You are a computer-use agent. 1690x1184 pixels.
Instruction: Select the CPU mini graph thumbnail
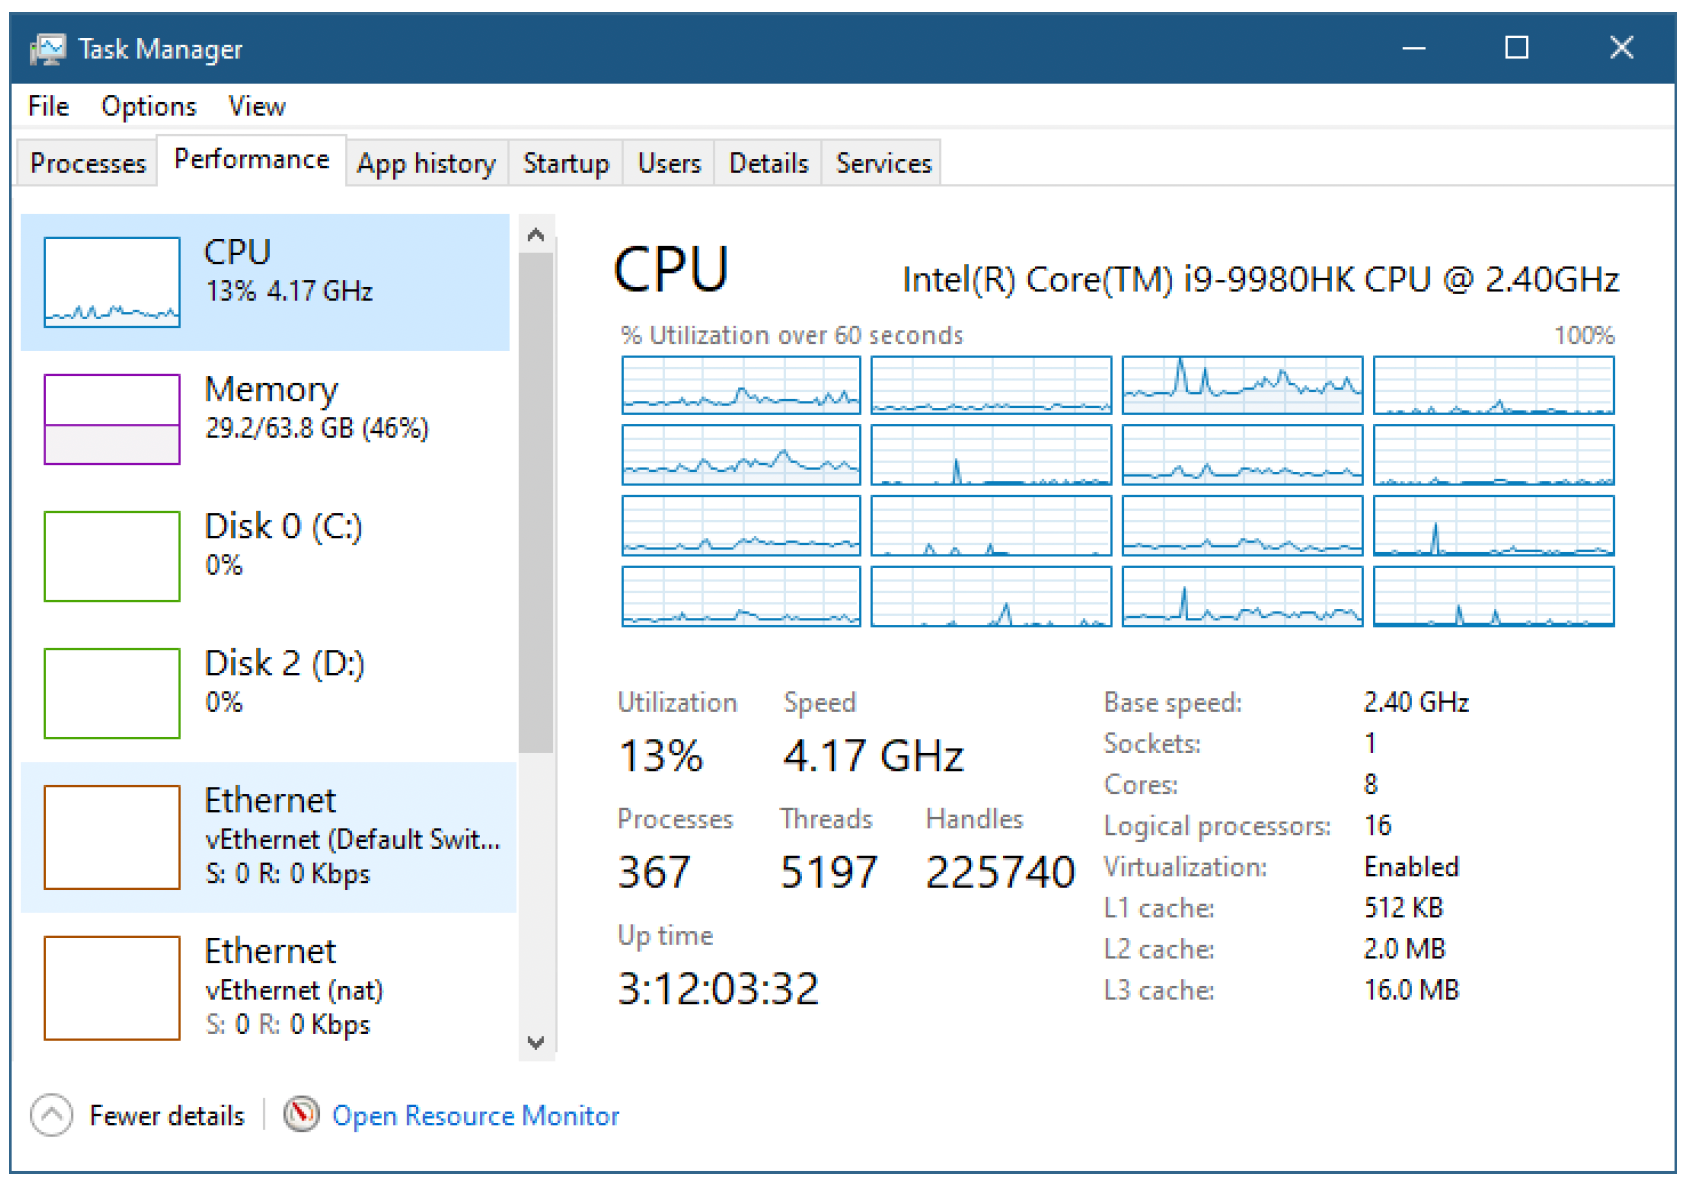tap(112, 282)
